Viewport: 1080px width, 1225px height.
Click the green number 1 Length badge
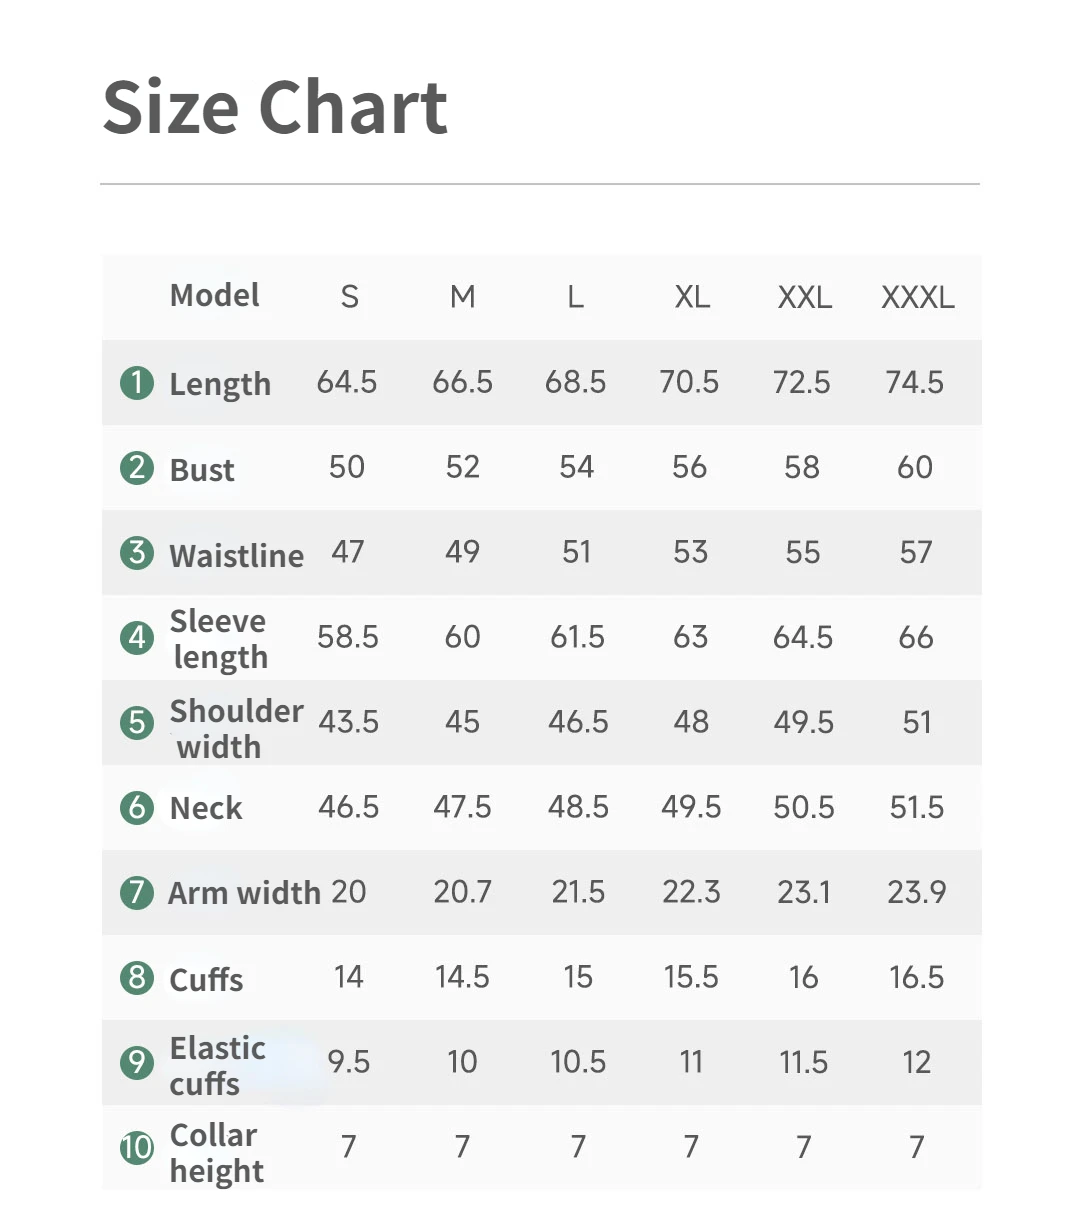pos(137,383)
